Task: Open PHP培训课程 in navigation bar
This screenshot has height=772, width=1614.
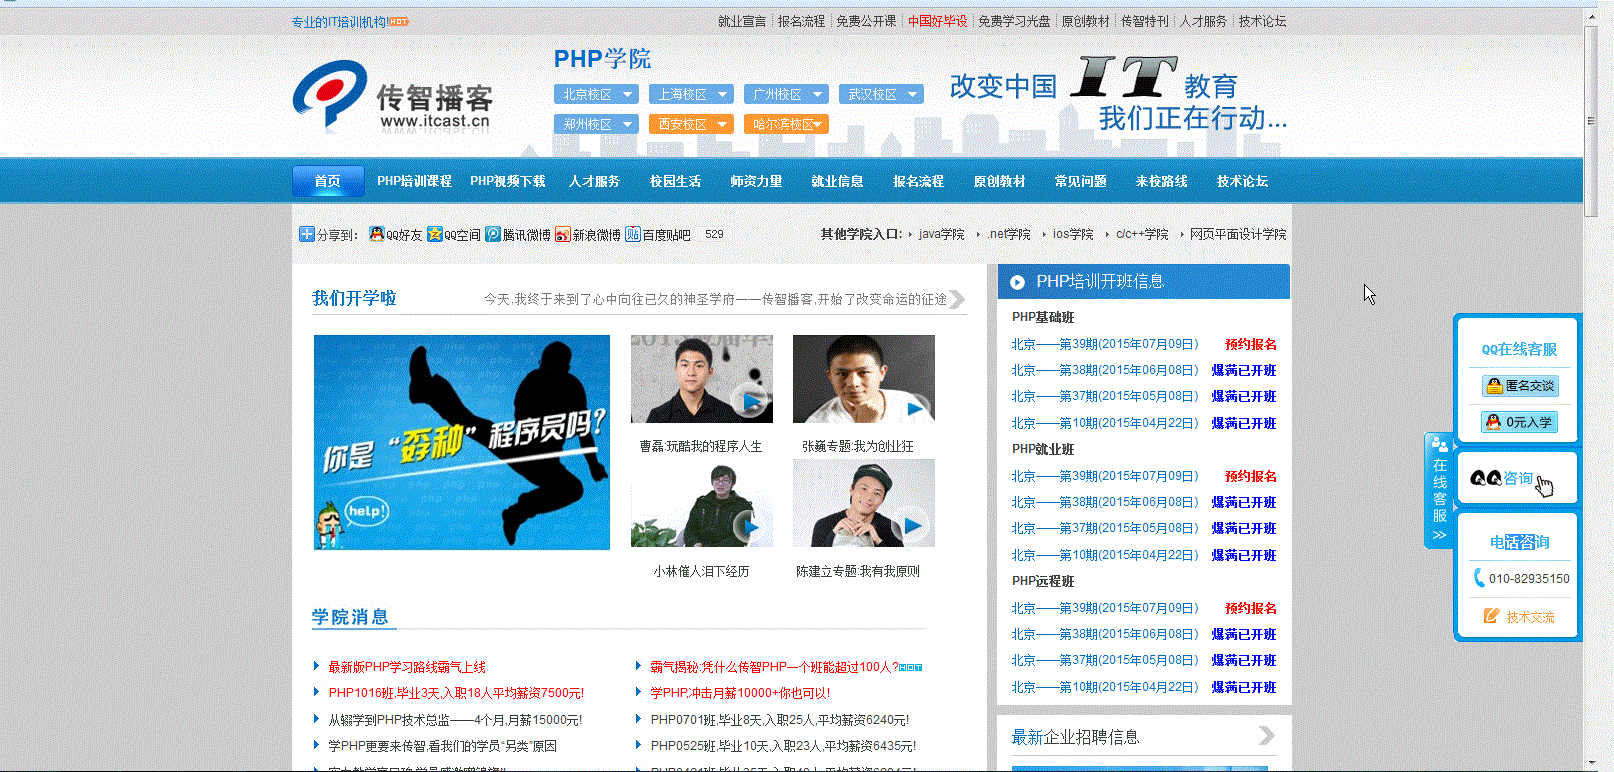Action: point(414,181)
